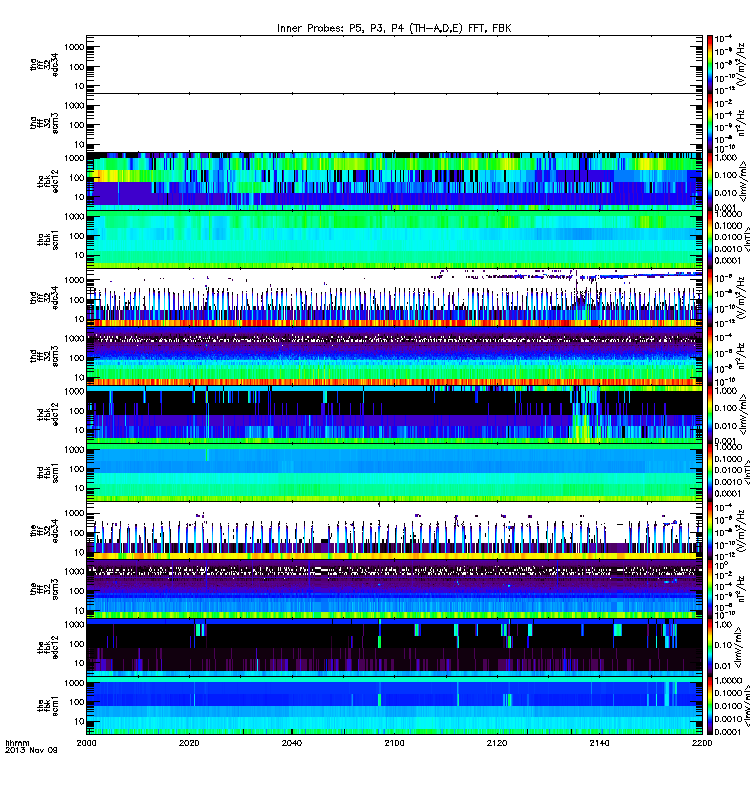Click the empty tha fff scm3 spectrogram panel
This screenshot has height=800, width=750.
tap(394, 123)
